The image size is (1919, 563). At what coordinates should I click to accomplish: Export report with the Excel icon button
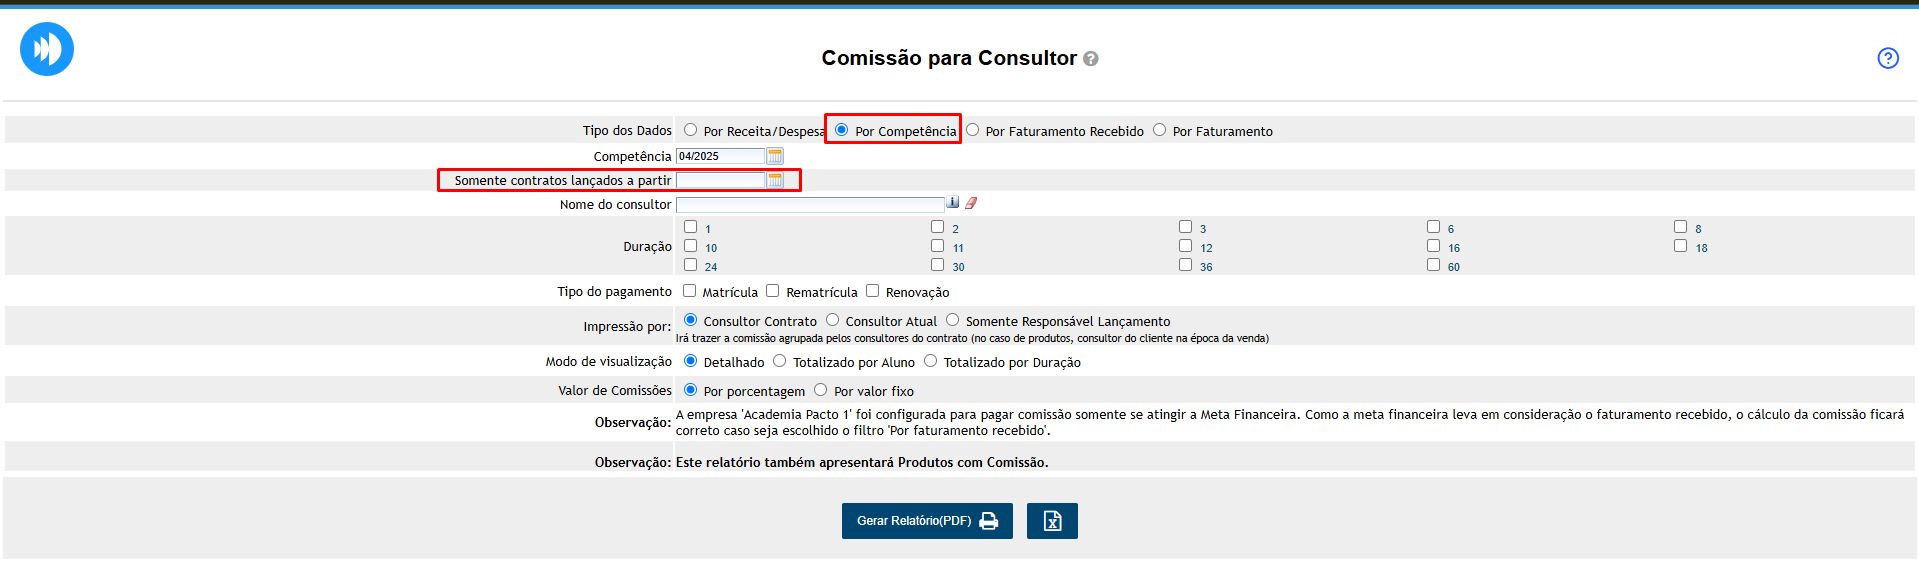[1052, 521]
